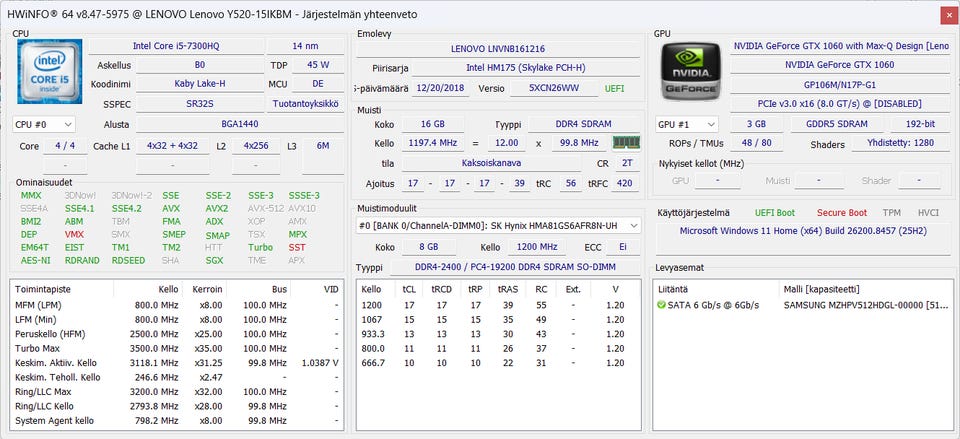Click the TDP 45 W value
The image size is (960, 439).
point(318,65)
